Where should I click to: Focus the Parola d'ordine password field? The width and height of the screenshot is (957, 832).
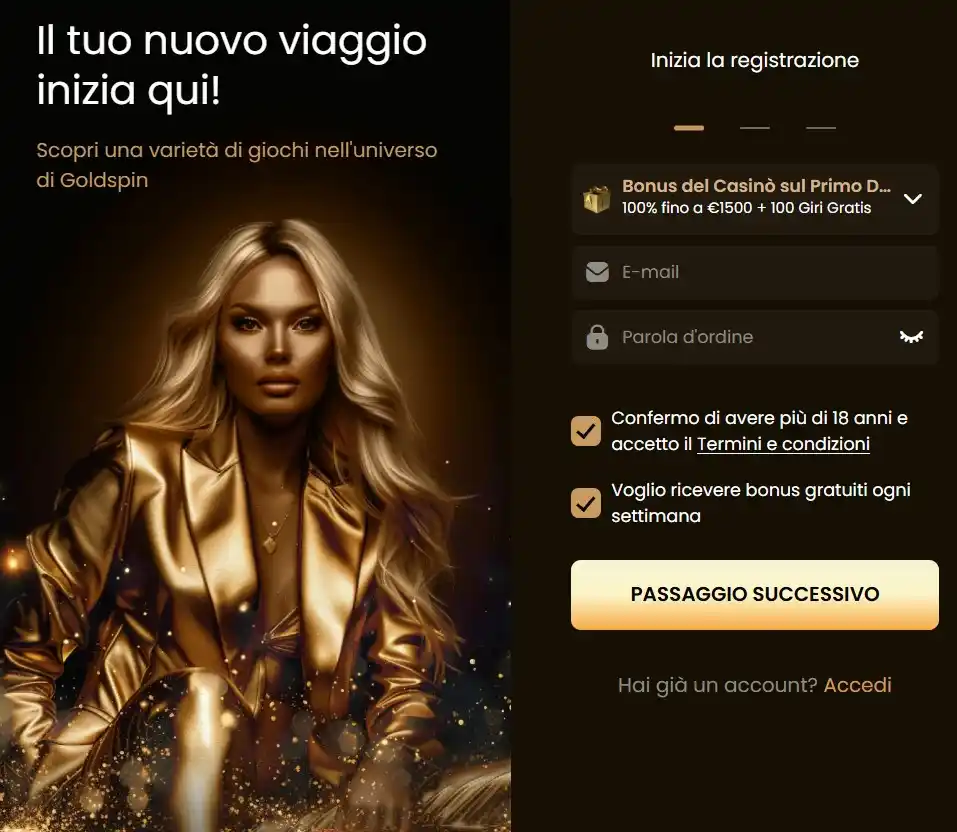pyautogui.click(x=755, y=337)
